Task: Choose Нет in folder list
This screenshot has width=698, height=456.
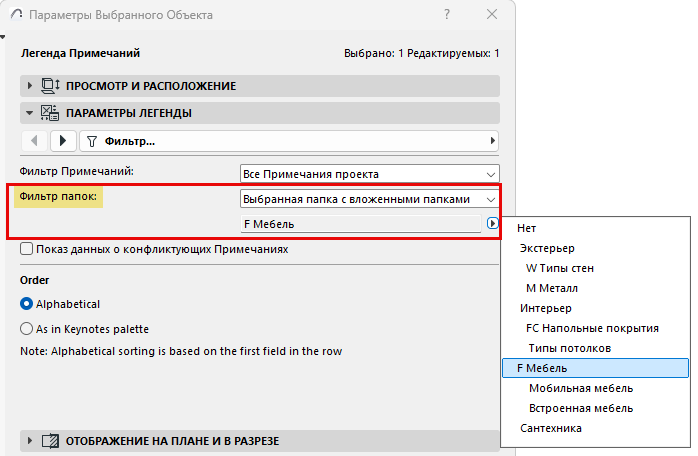Action: [x=596, y=228]
